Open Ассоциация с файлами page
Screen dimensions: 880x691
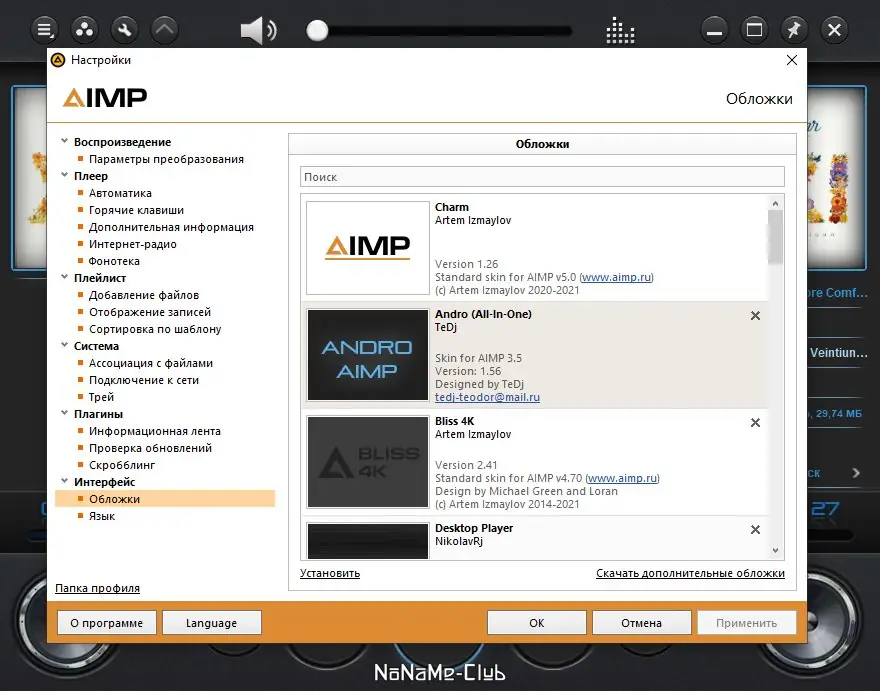coord(151,363)
